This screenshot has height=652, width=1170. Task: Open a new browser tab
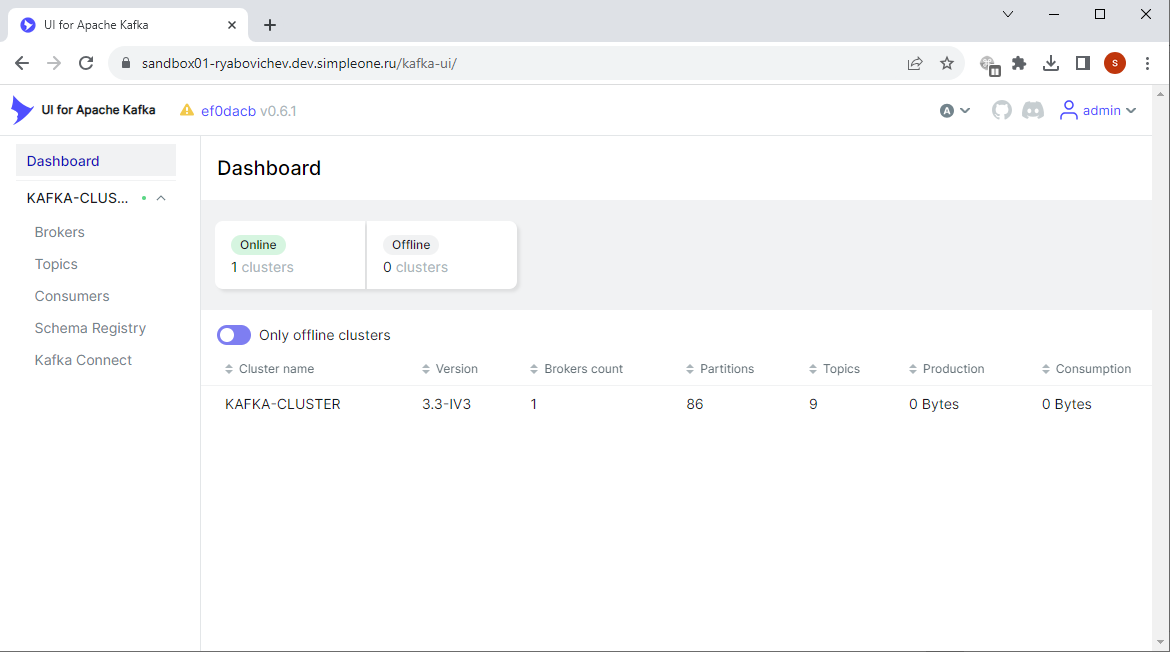point(269,25)
